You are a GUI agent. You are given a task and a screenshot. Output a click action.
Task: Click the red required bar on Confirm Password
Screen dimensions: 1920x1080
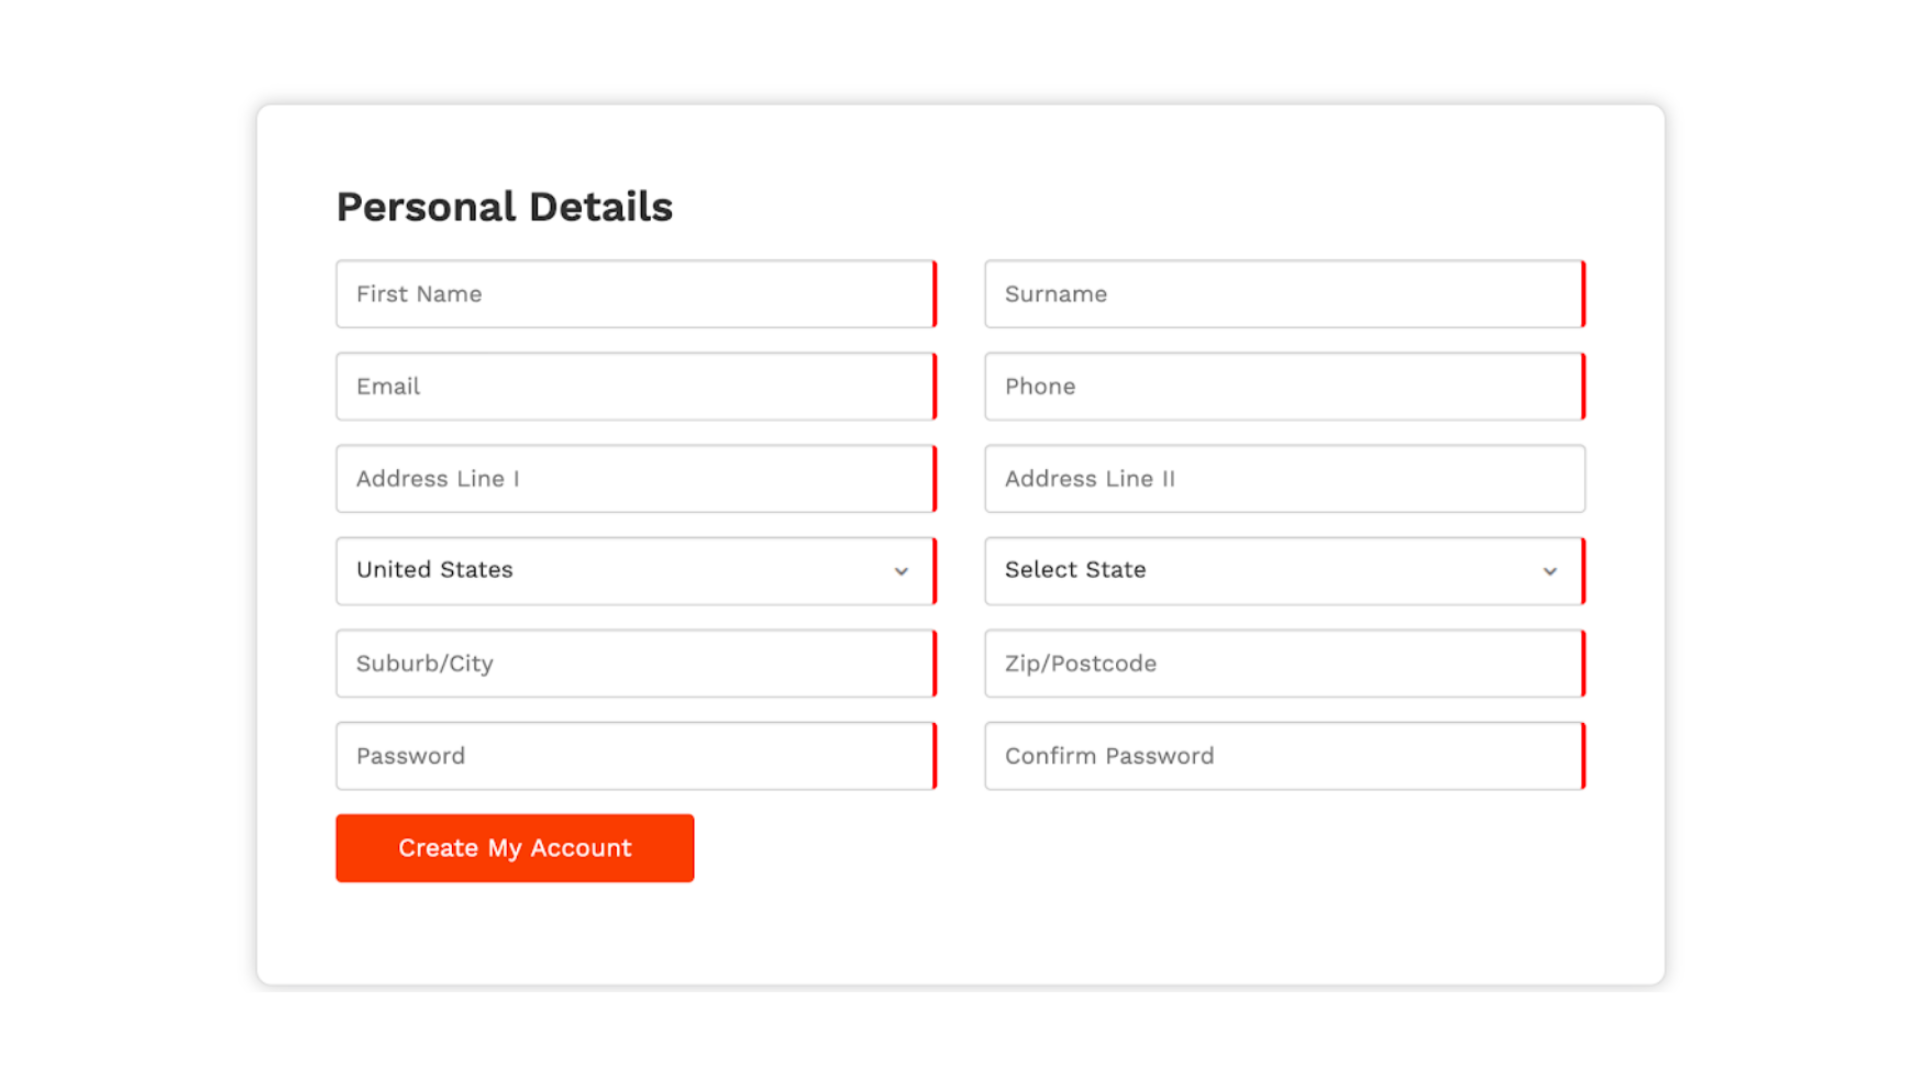point(1583,756)
